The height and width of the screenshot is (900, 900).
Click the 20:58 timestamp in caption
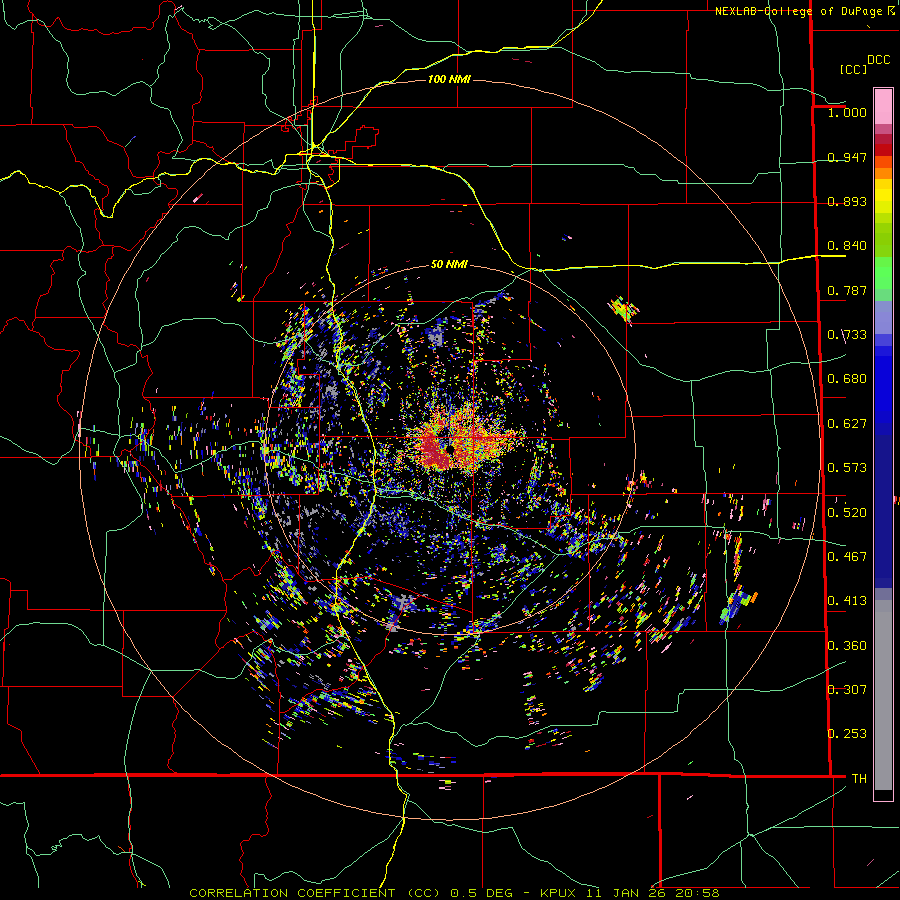699,893
